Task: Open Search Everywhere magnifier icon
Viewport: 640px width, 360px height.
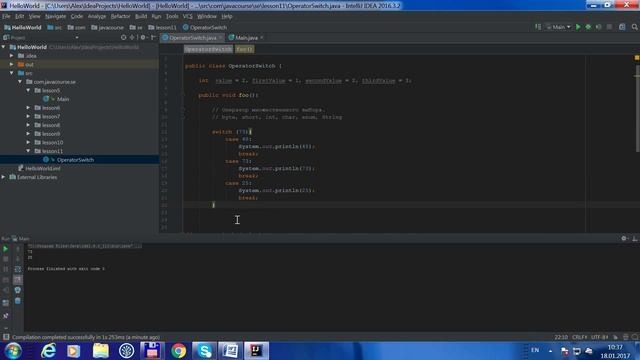Action: coord(635,27)
